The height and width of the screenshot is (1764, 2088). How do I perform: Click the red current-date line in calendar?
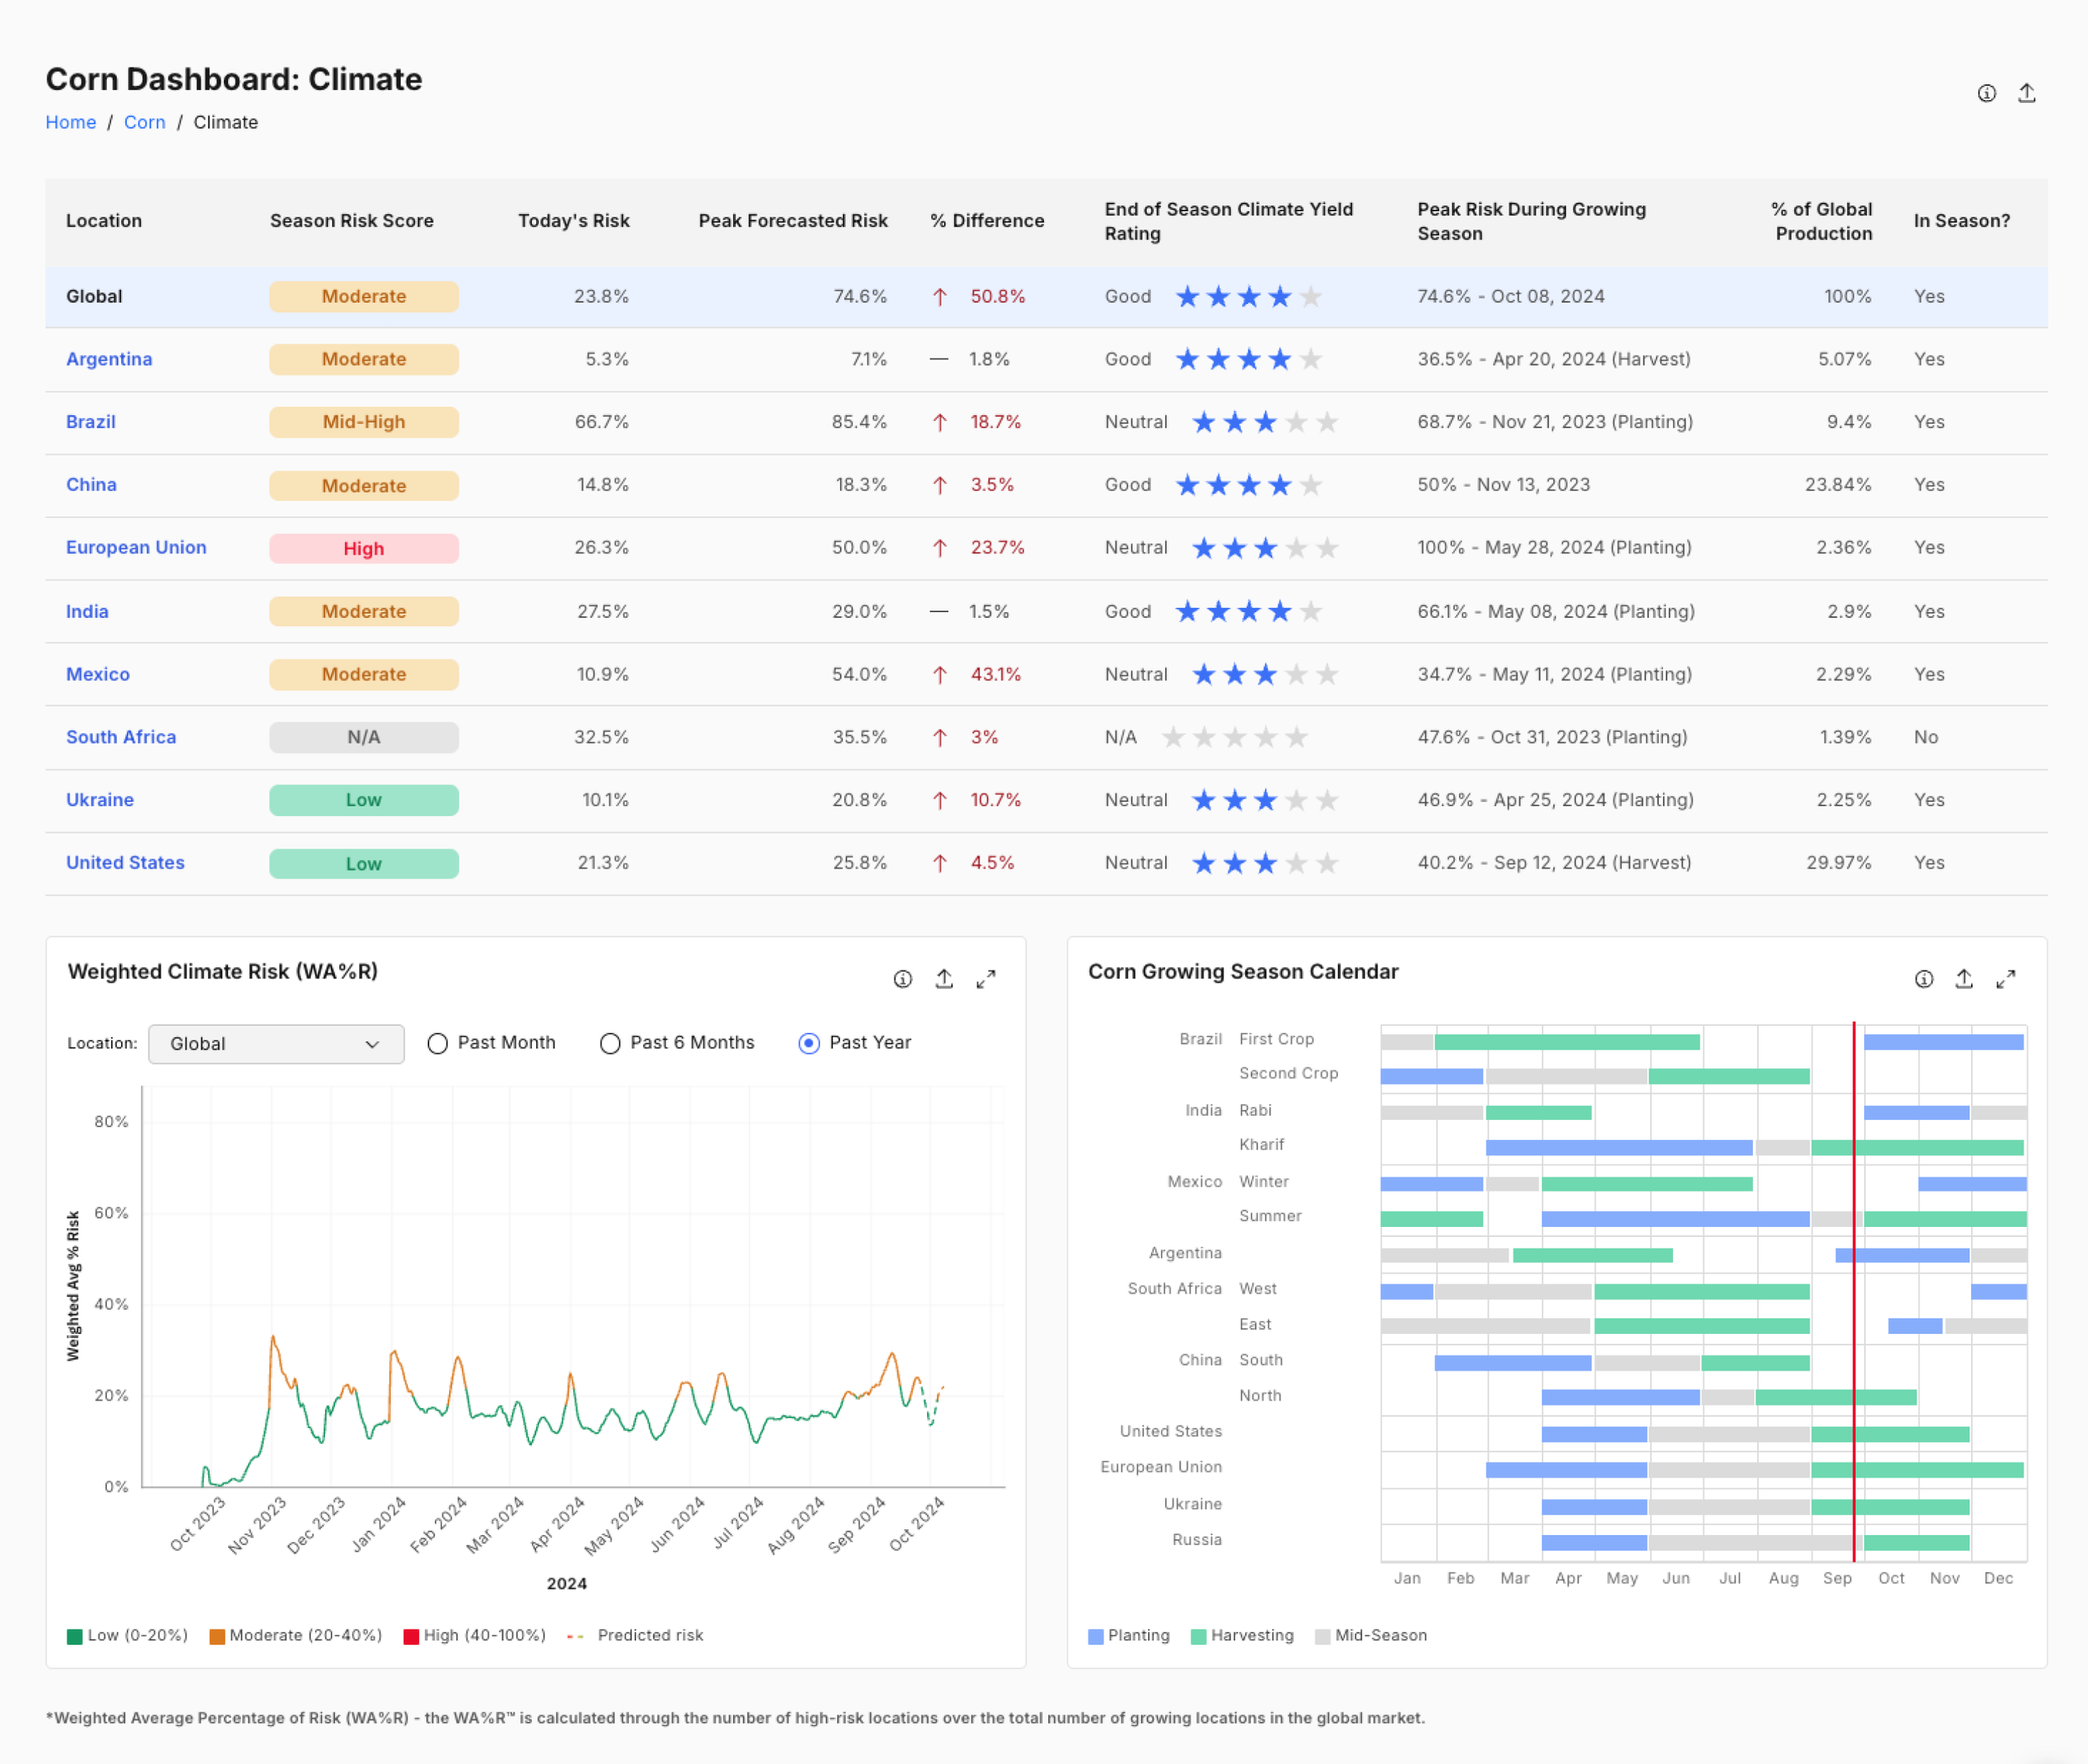pyautogui.click(x=1853, y=1290)
